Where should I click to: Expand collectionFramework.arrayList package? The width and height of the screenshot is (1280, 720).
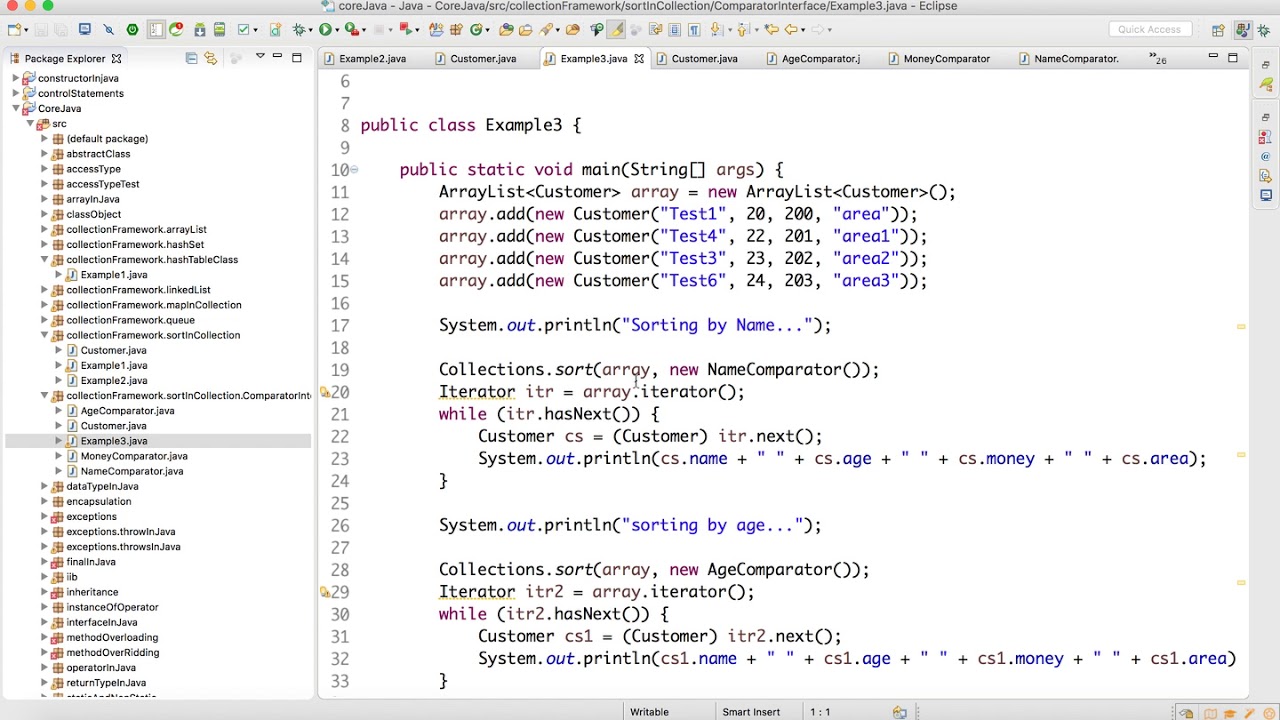tap(44, 229)
